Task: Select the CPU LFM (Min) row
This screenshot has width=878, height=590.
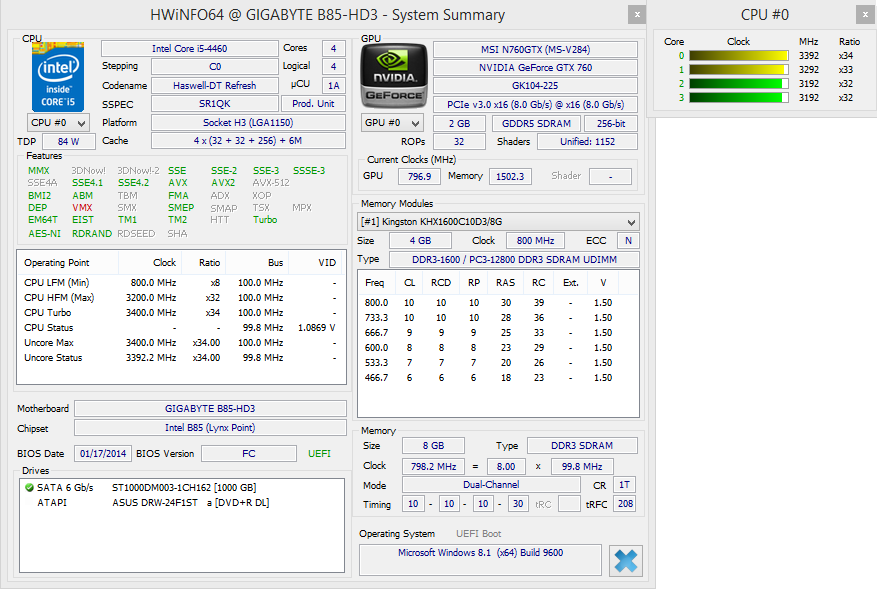Action: click(x=181, y=283)
